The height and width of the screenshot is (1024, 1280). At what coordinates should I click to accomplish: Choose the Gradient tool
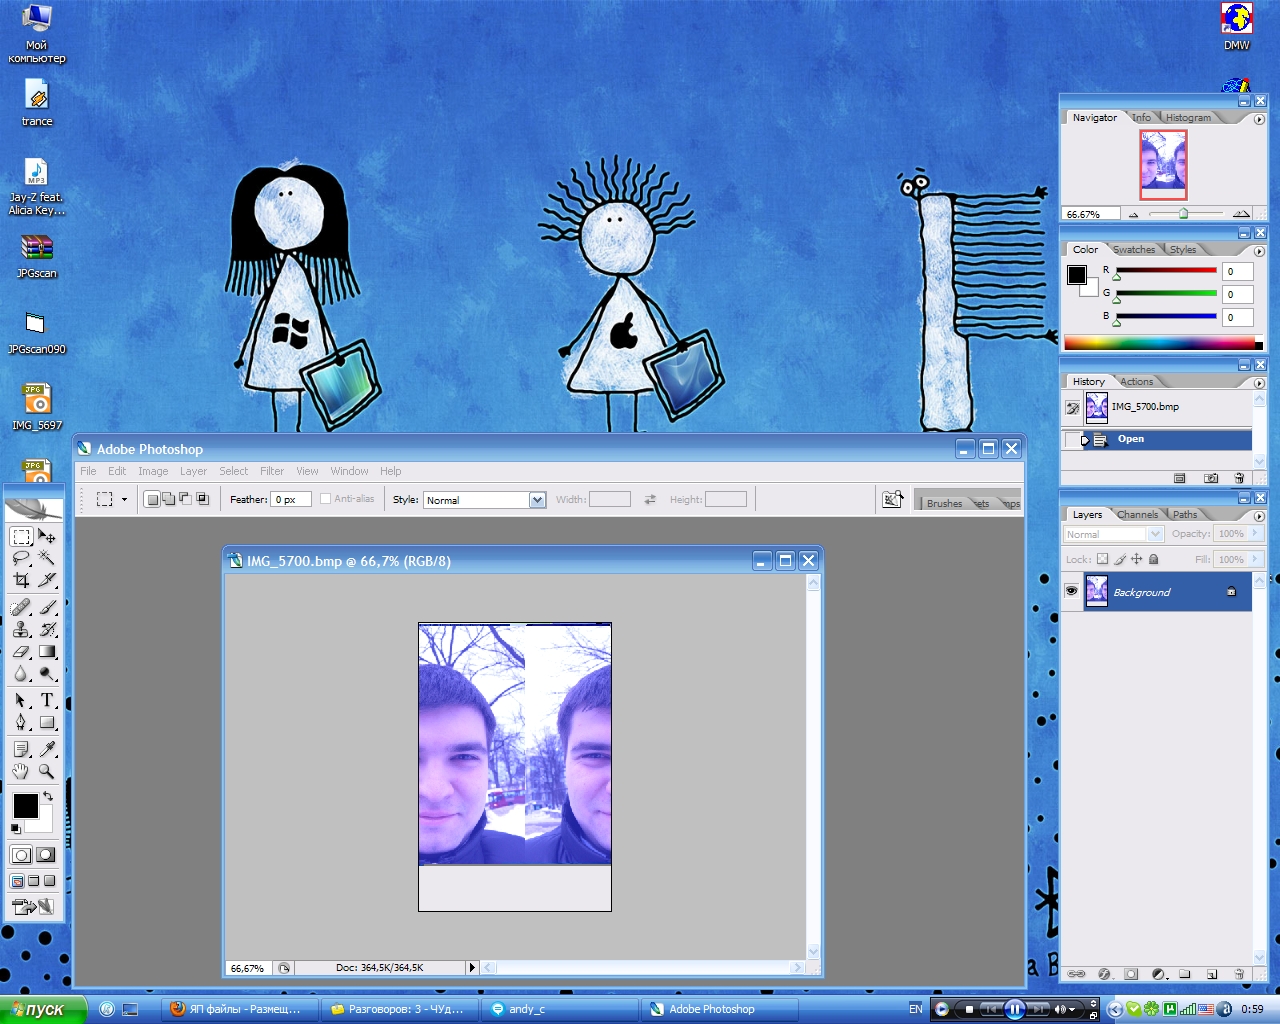click(47, 652)
